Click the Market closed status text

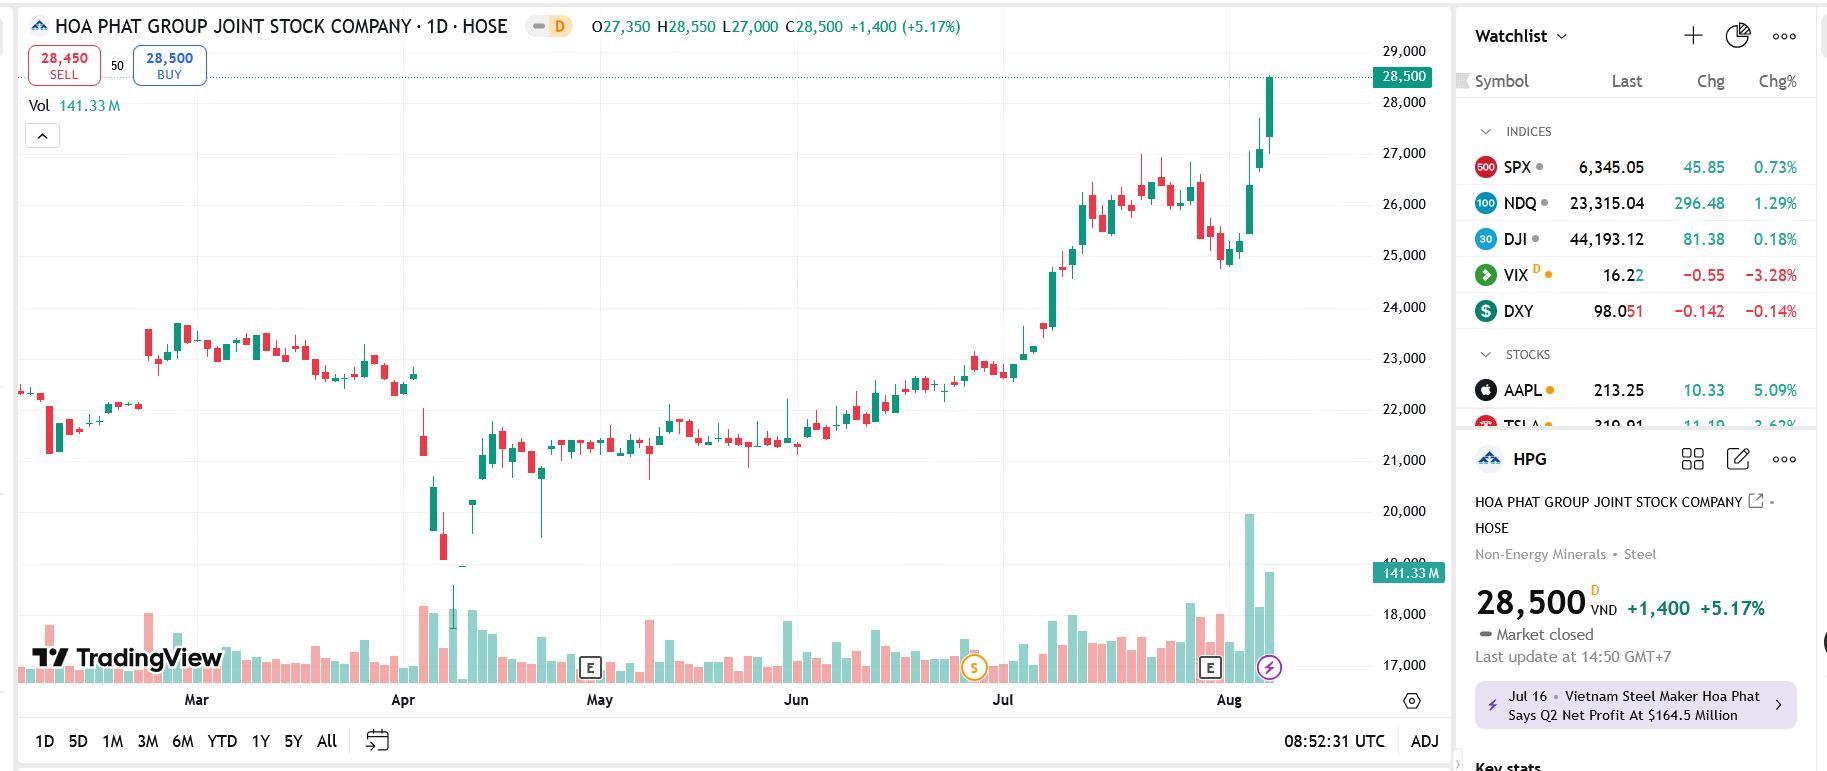tap(1544, 634)
